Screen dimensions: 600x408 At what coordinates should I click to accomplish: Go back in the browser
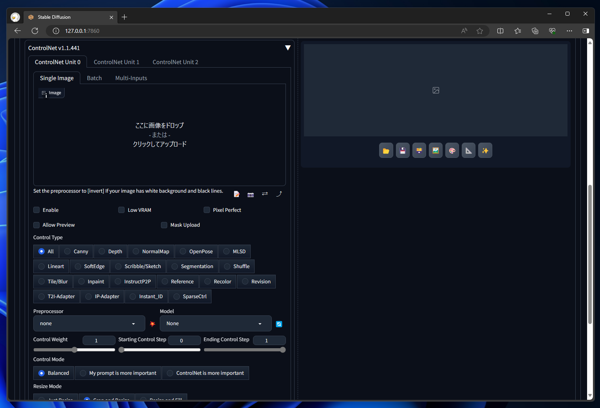[17, 31]
